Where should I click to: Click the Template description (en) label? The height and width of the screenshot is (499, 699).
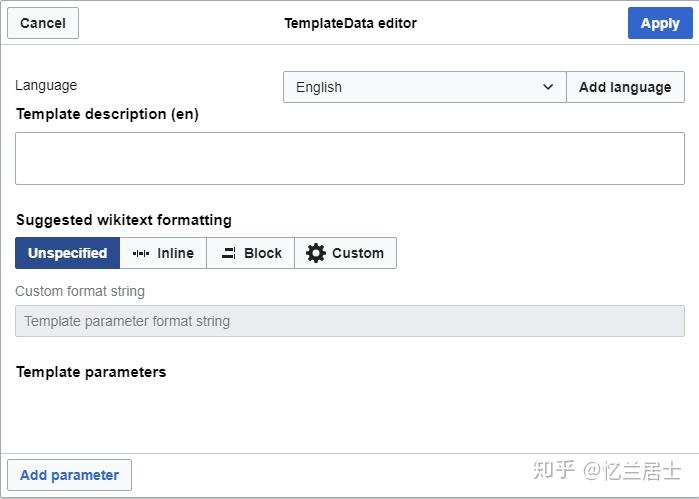click(x=107, y=114)
